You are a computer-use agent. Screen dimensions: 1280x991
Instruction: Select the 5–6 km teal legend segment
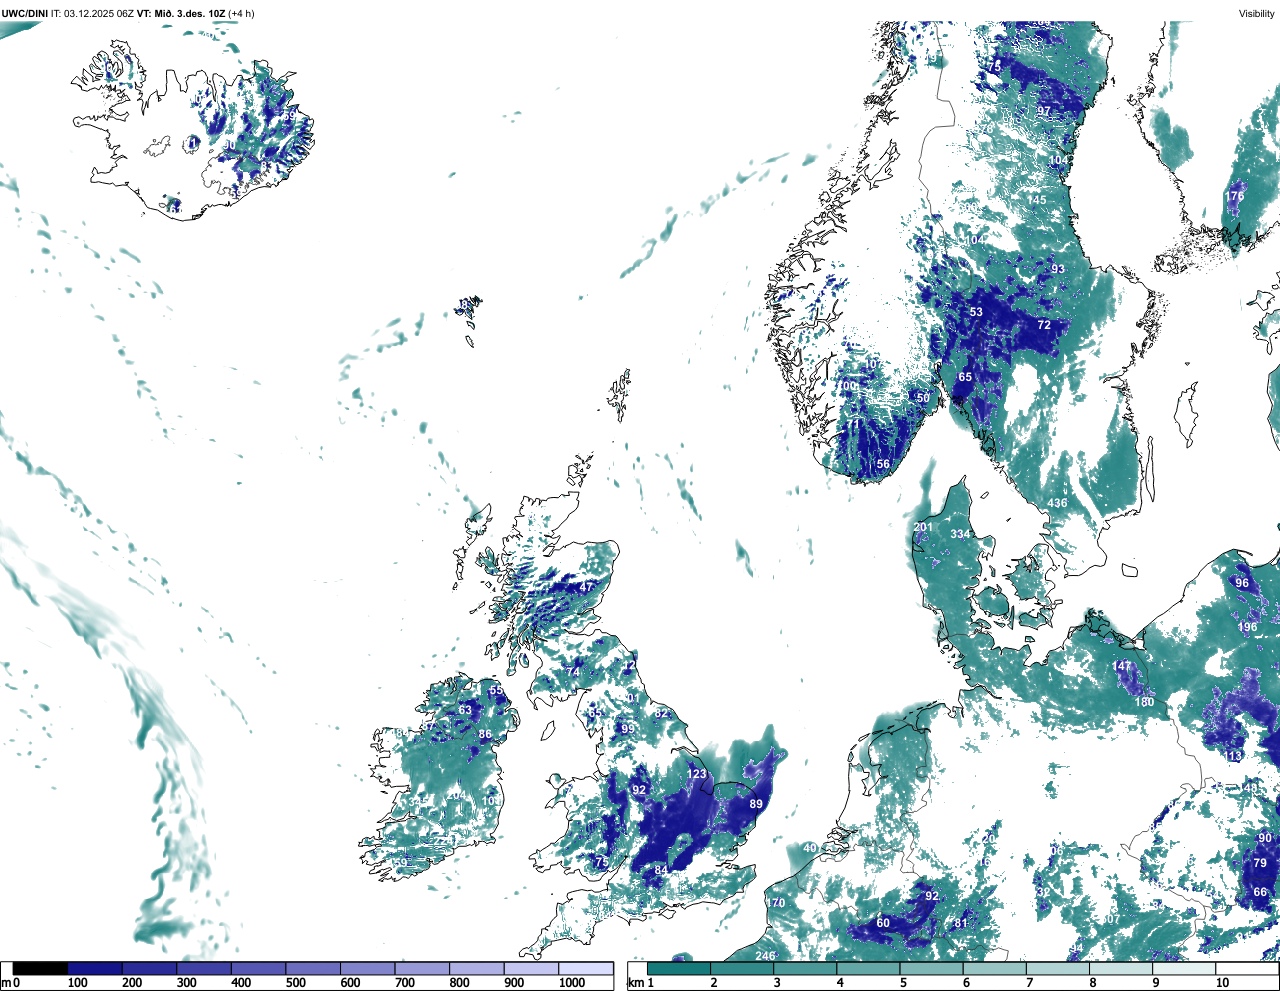click(932, 968)
